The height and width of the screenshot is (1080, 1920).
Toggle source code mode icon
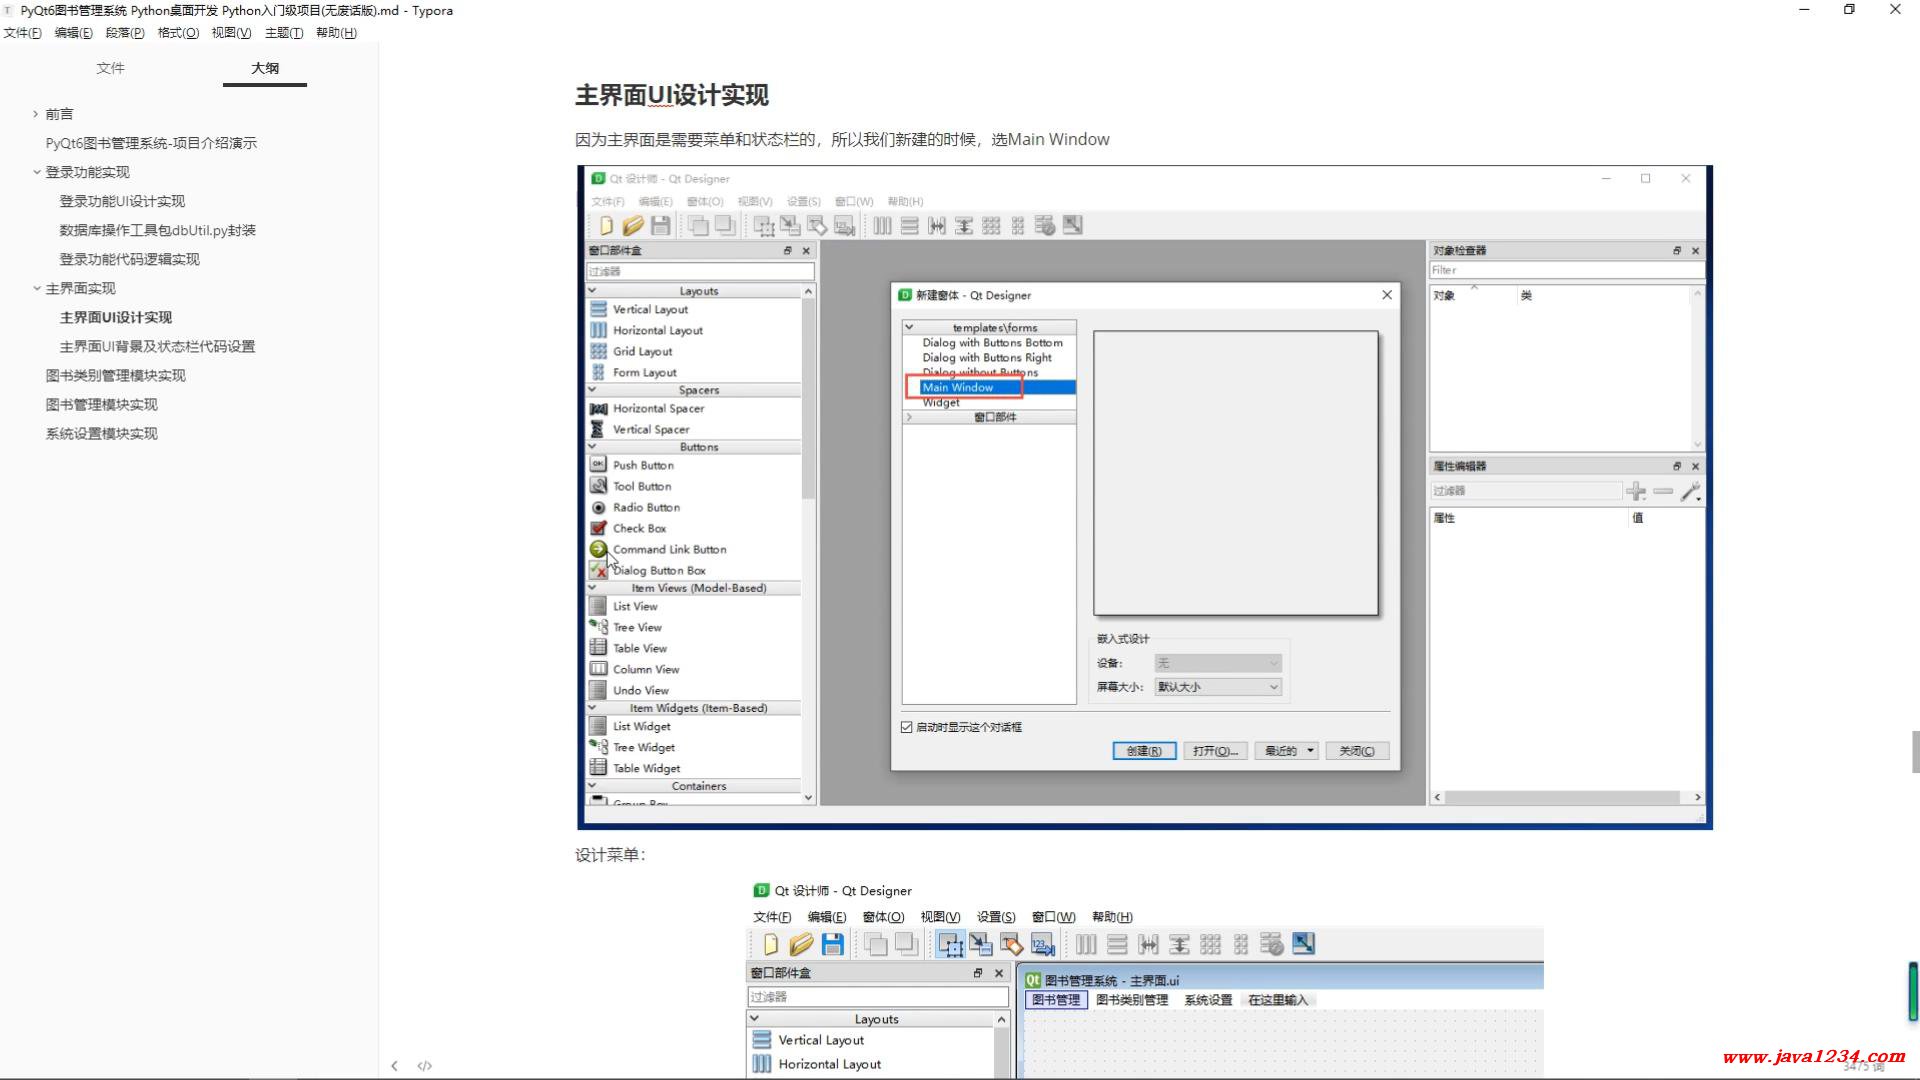[425, 1066]
